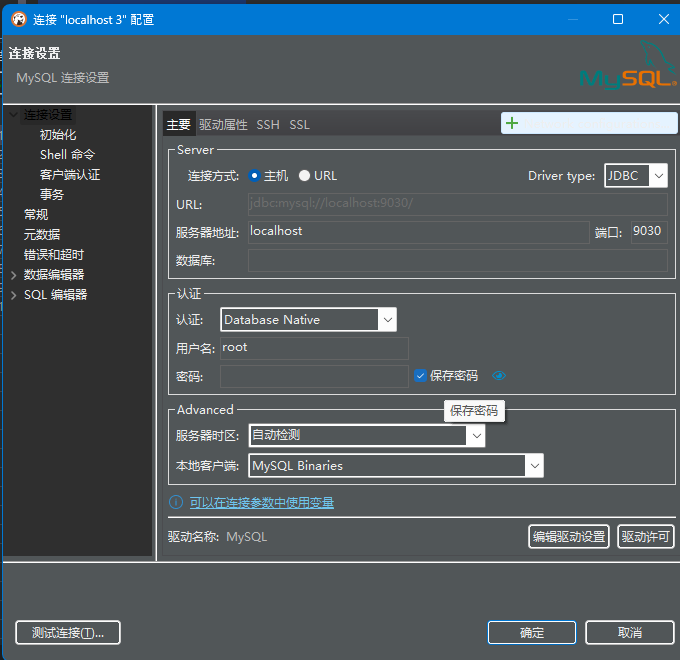Image resolution: width=680 pixels, height=660 pixels.
Task: Expand the SQL 编辑器 tree node
Action: click(13, 295)
